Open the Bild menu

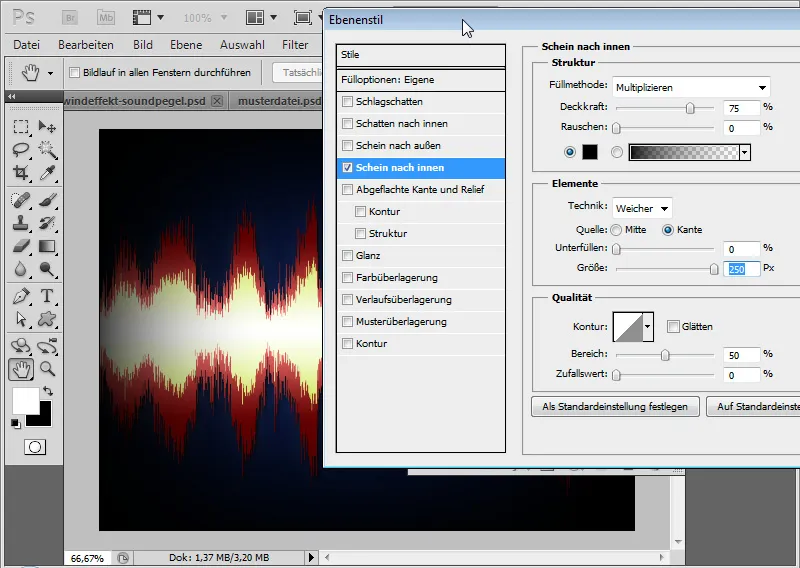[x=143, y=45]
